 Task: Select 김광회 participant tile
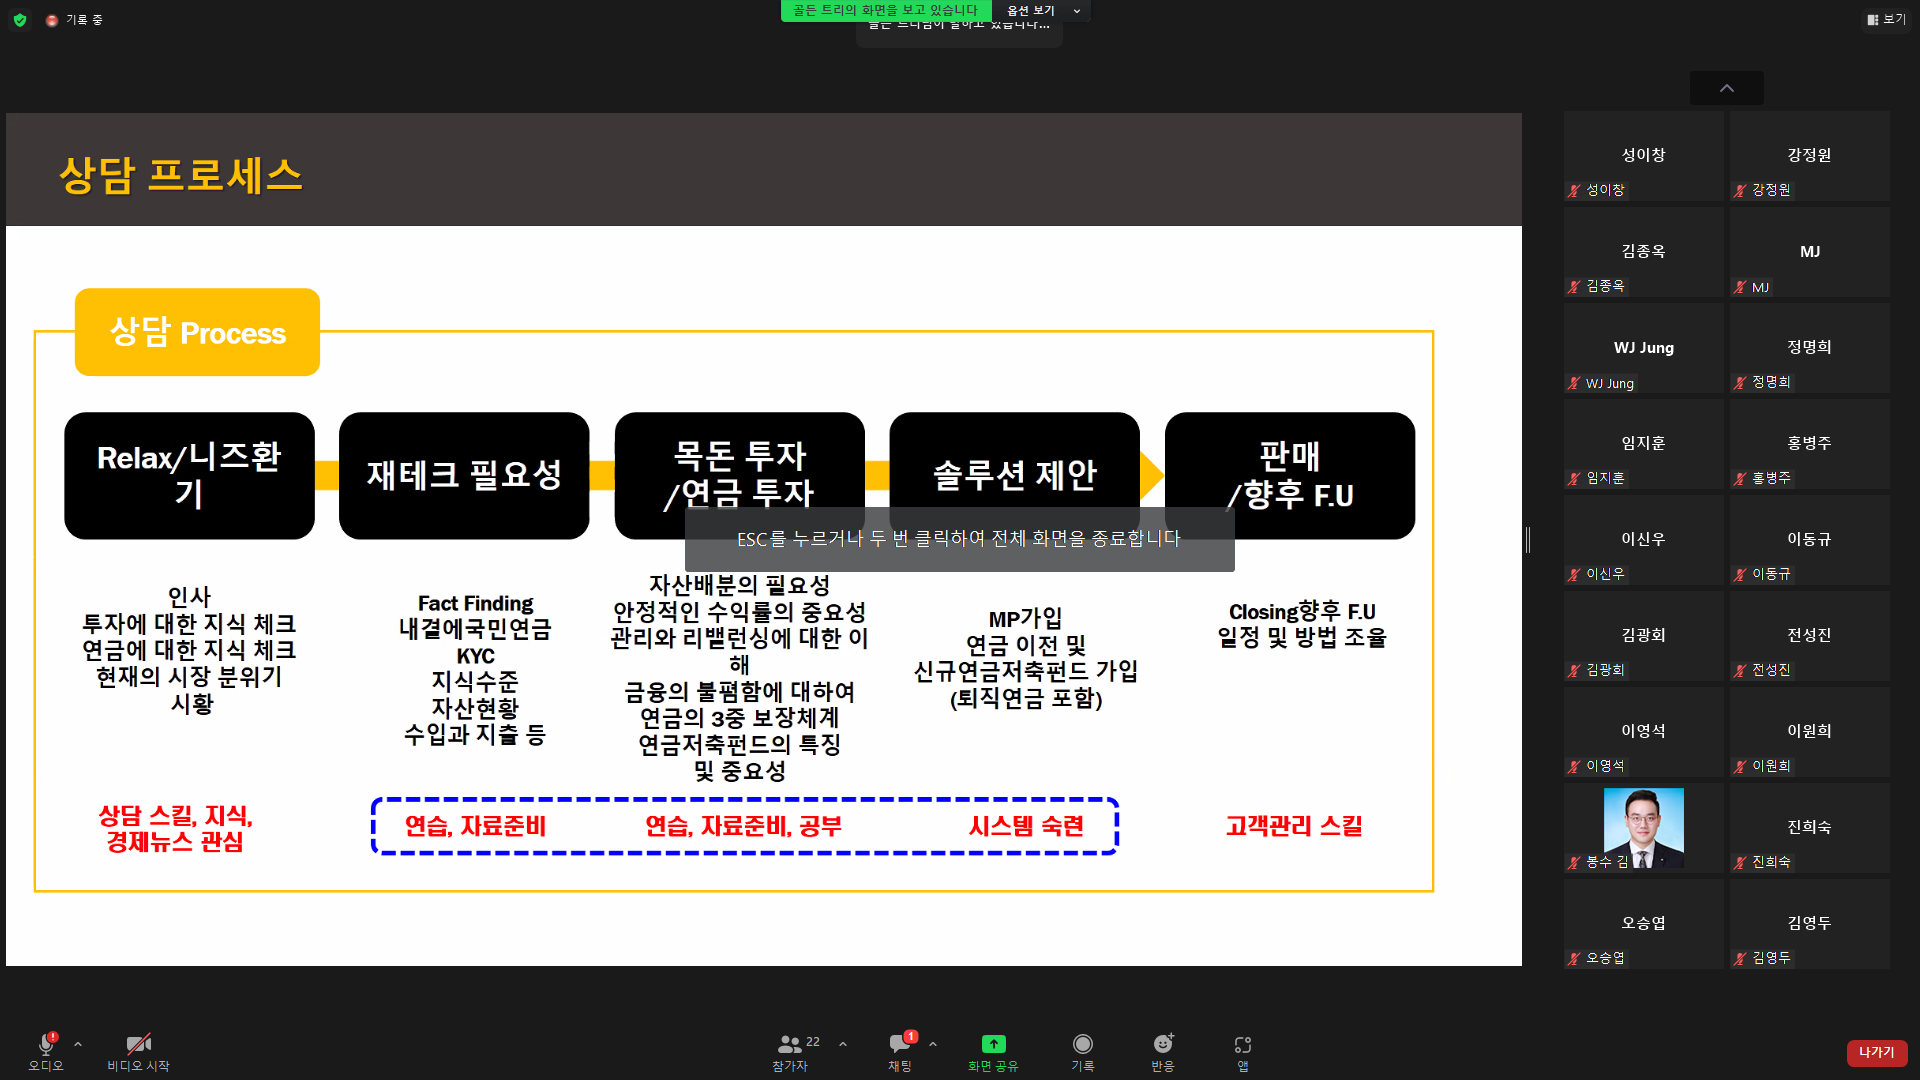1644,636
